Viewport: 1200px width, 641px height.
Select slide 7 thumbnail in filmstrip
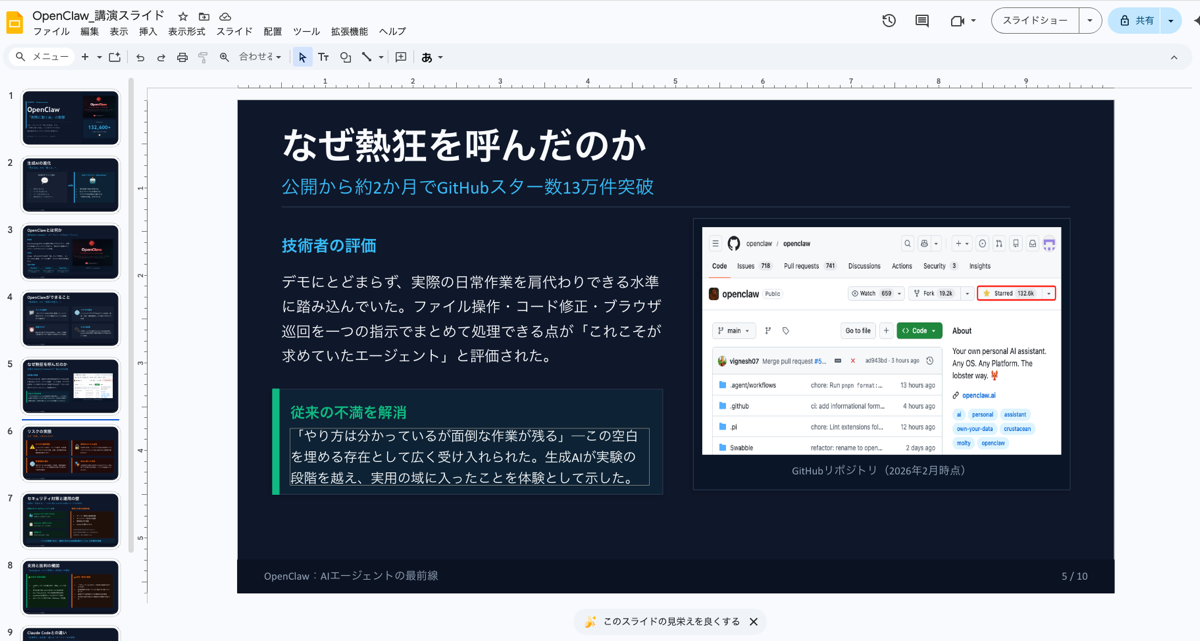pos(70,520)
